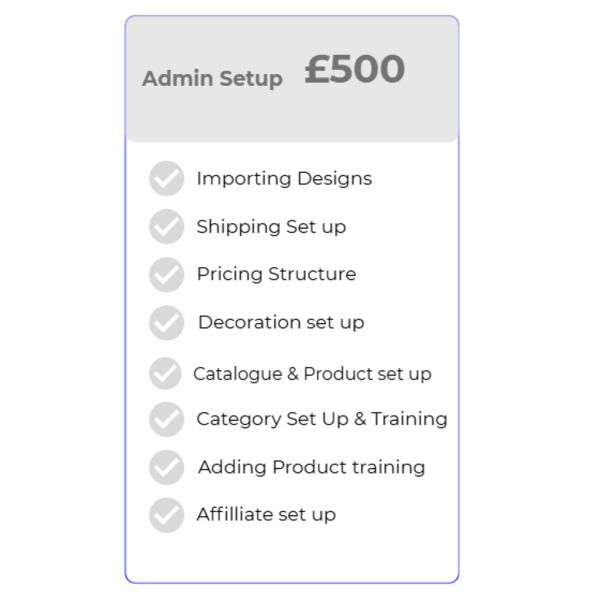
Task: Select the Importing Designs text
Action: [284, 178]
